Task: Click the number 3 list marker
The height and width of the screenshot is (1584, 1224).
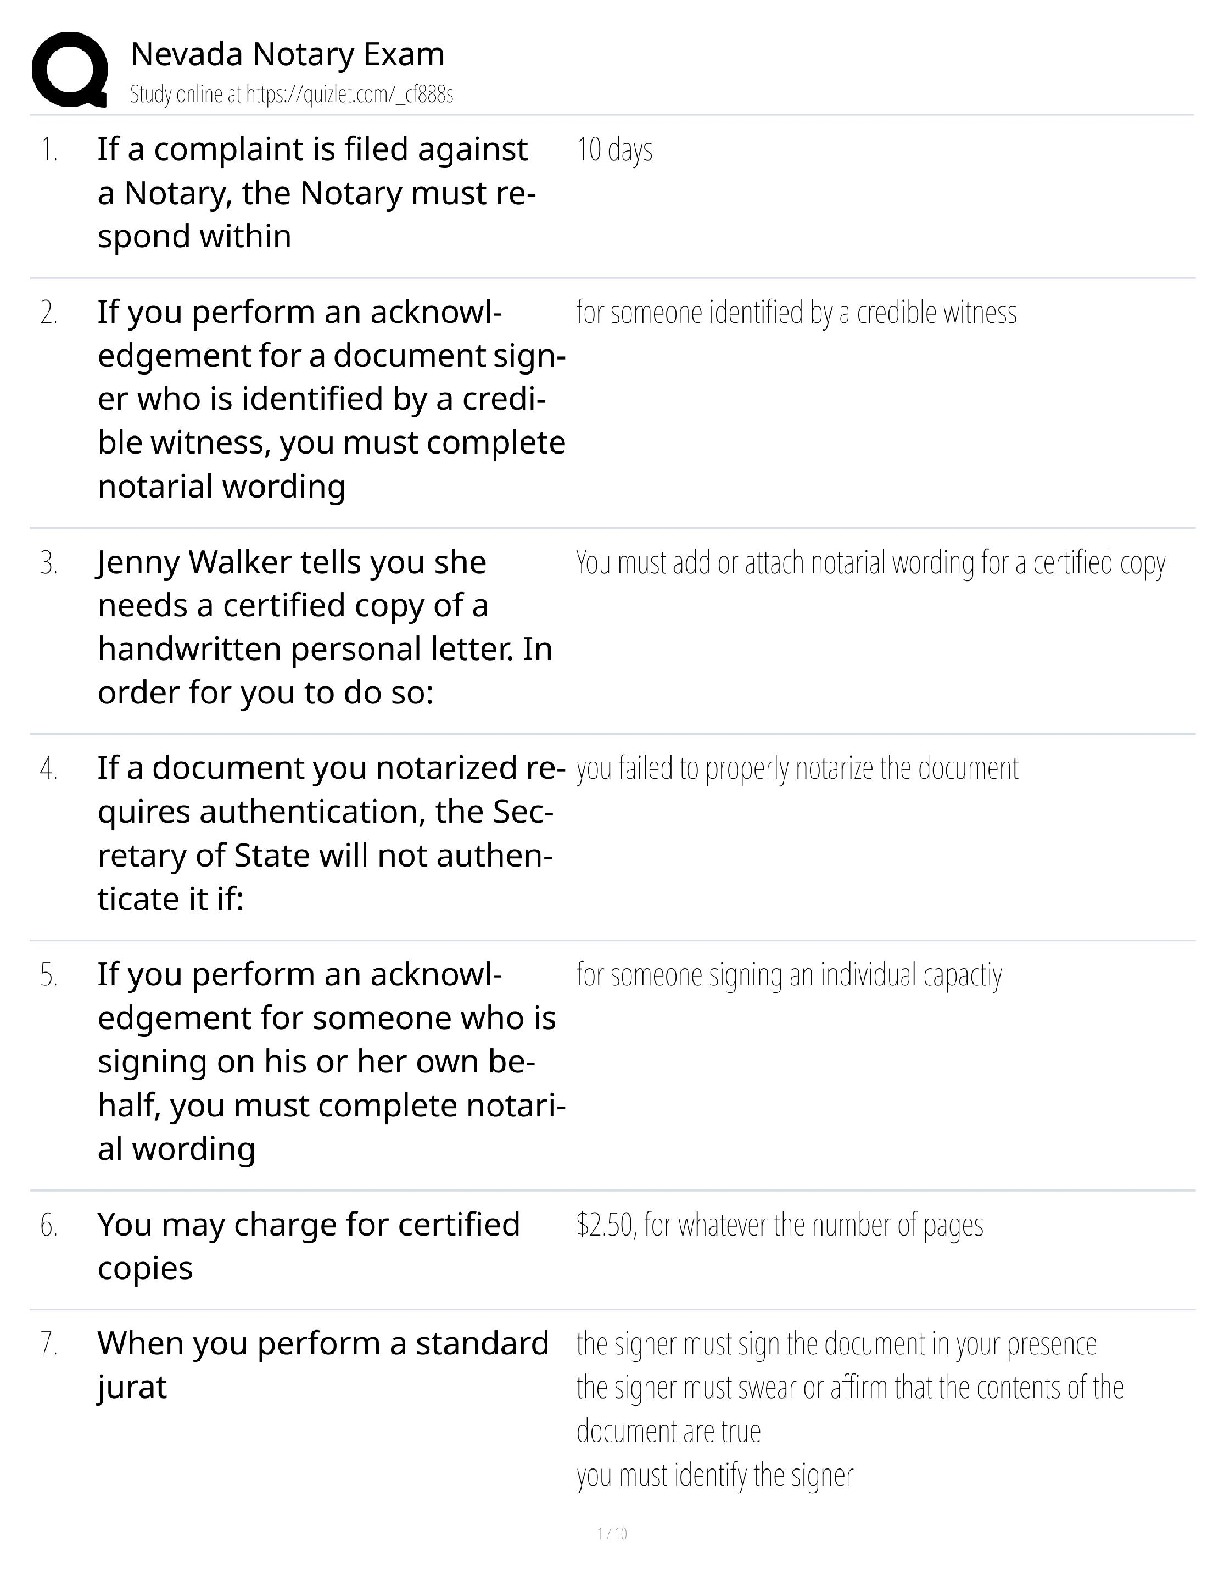Action: pos(49,564)
